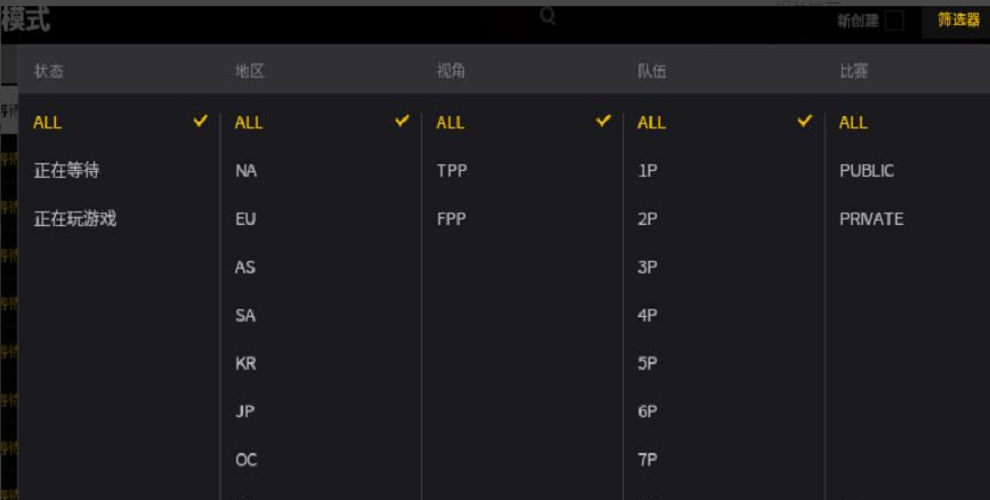Open the 筛选器 filter button
990x500 pixels.
pos(958,20)
